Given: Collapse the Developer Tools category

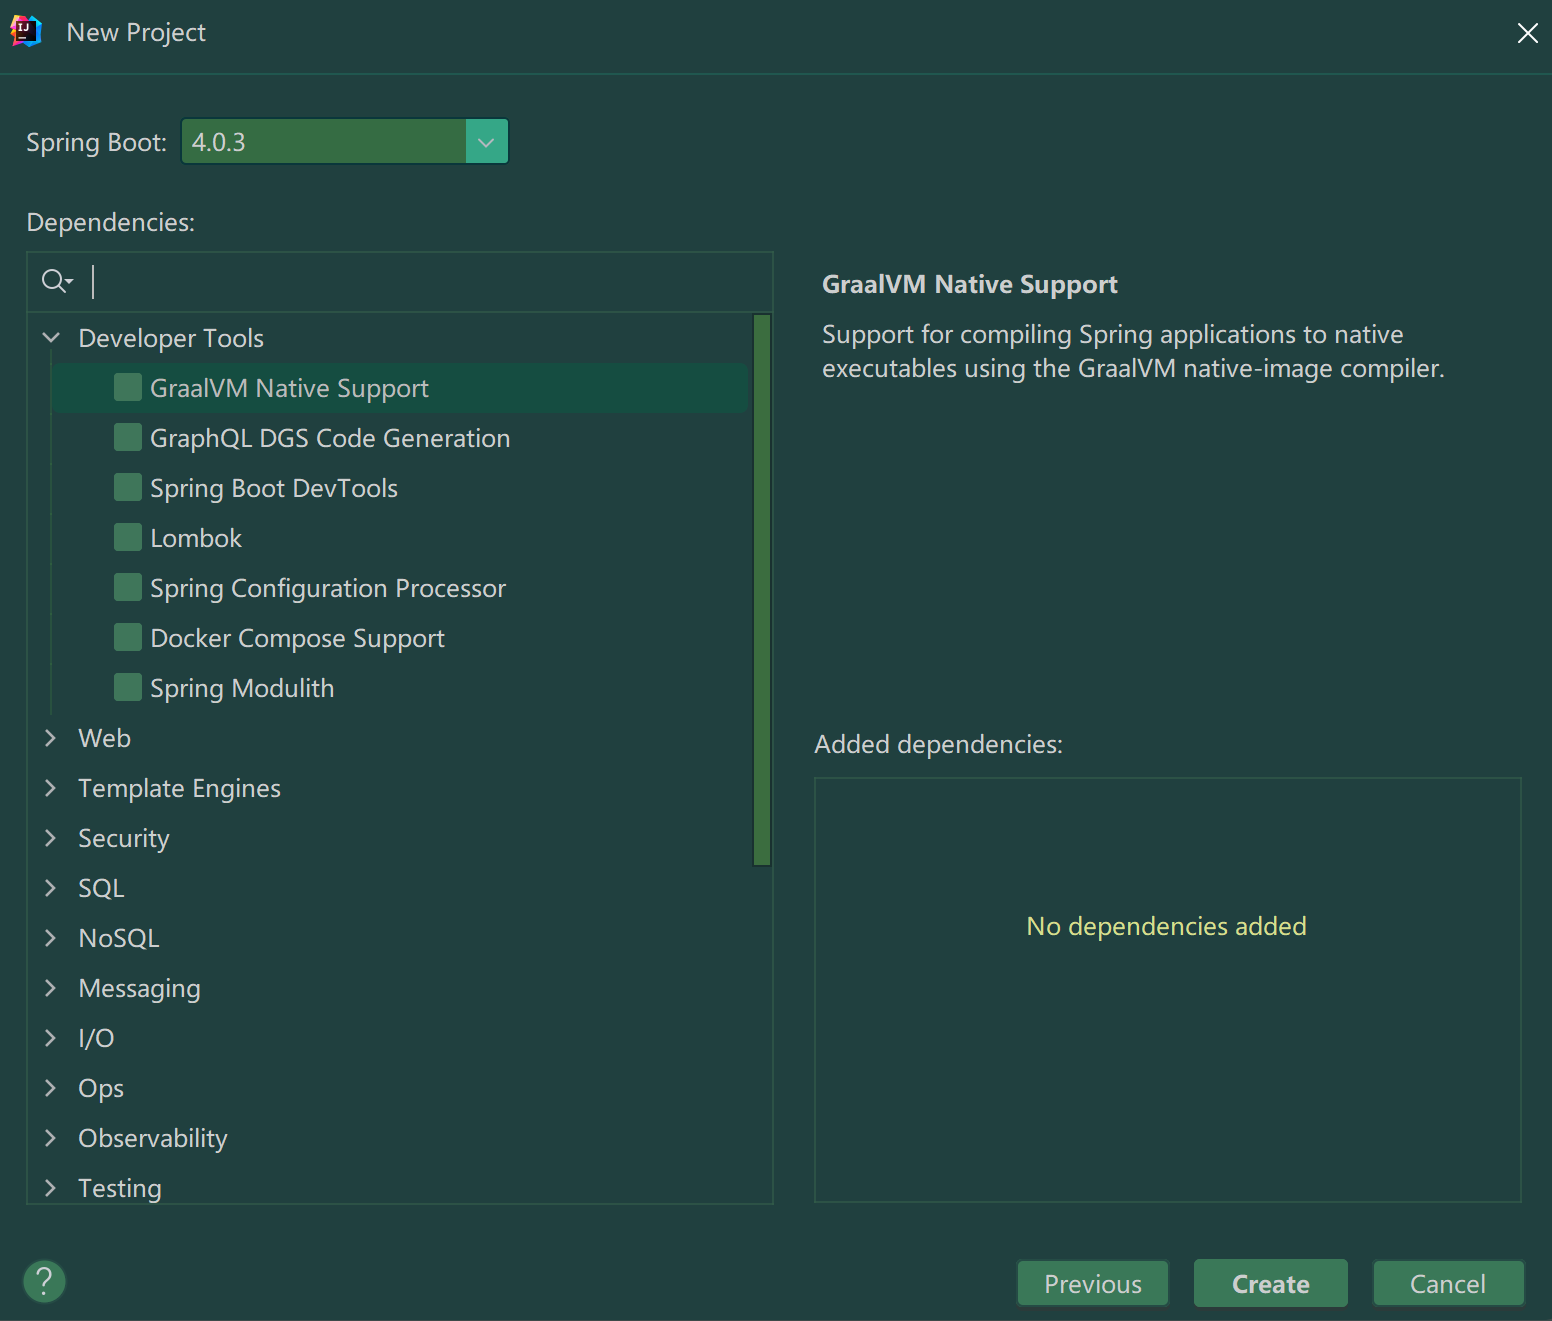Looking at the screenshot, I should tap(51, 338).
